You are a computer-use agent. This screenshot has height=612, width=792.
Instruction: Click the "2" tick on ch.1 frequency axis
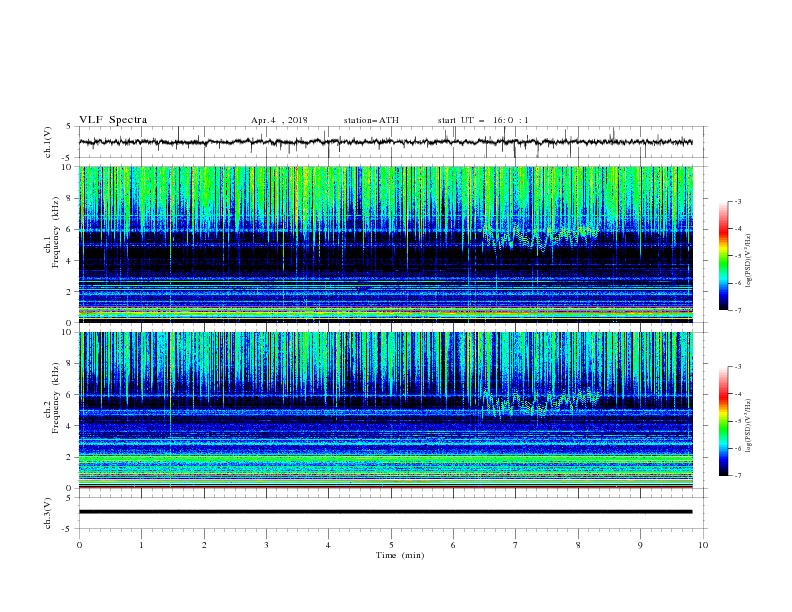(x=69, y=292)
